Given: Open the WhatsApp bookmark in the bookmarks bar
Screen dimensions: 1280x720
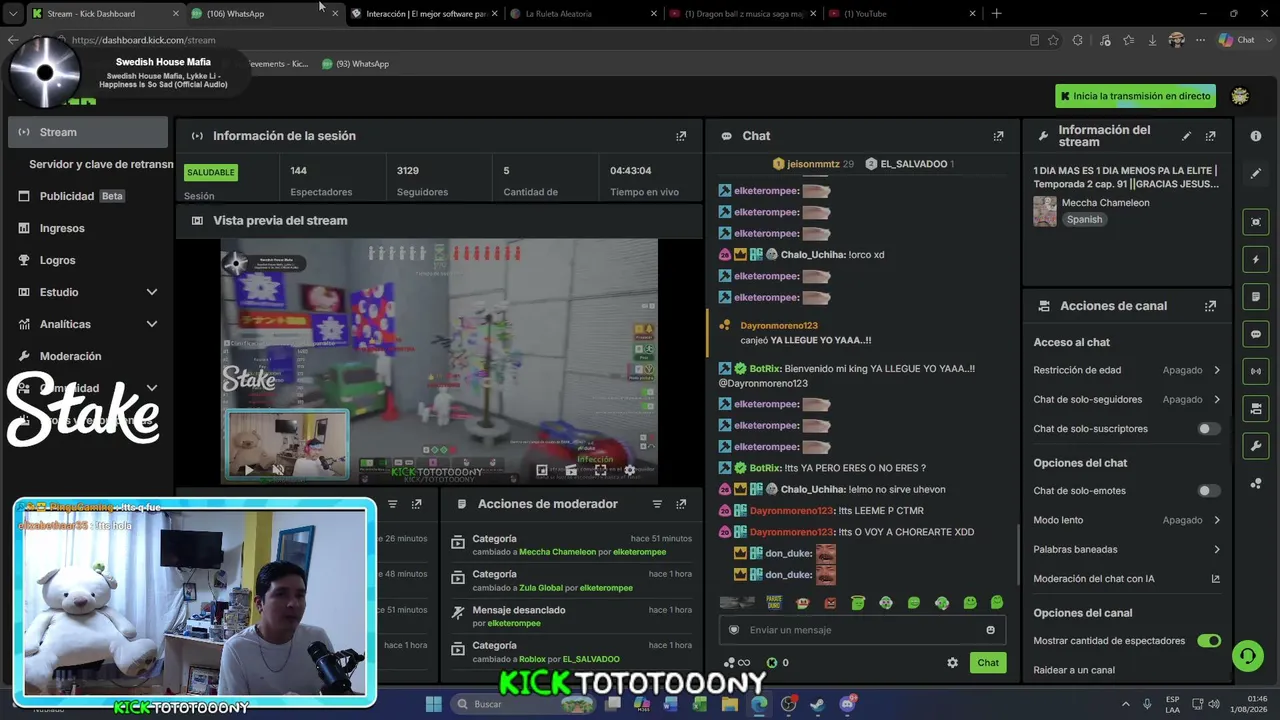Looking at the screenshot, I should (355, 64).
